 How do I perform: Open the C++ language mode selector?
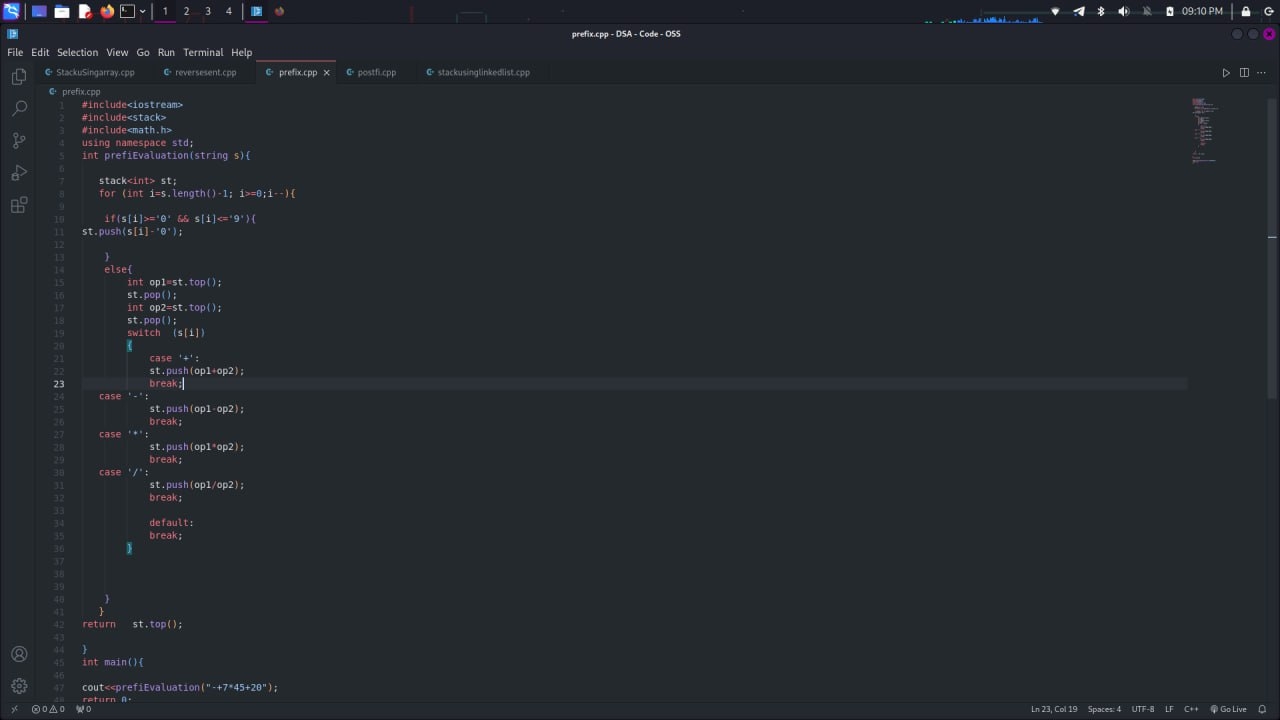1191,709
